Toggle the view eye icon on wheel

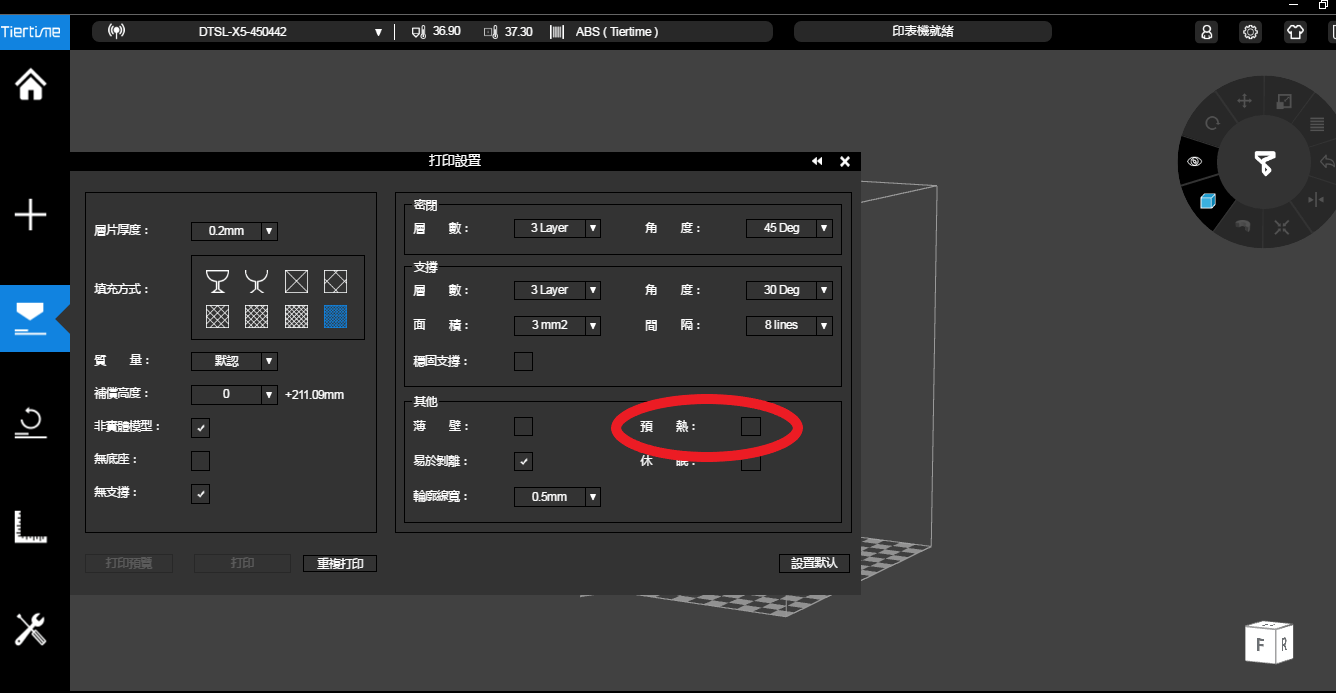click(x=1194, y=161)
